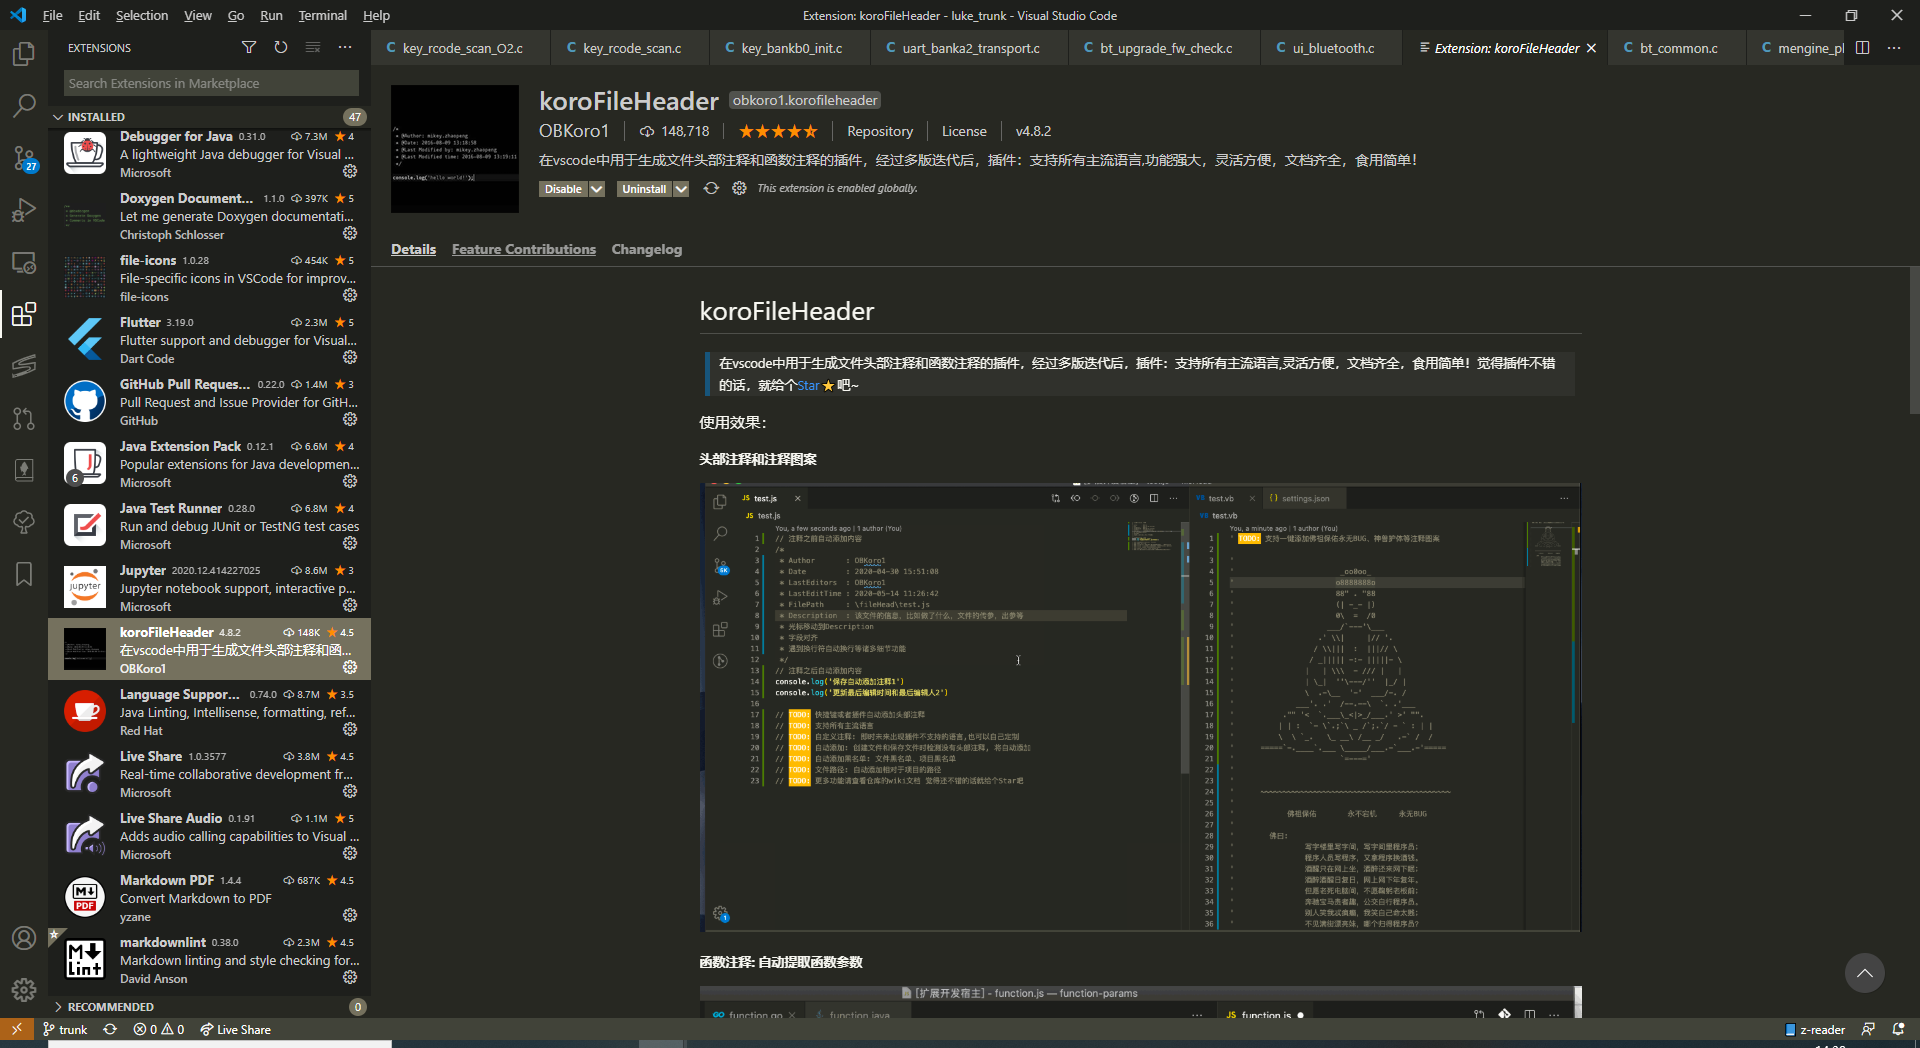Open manage gear for Flutter extension

pyautogui.click(x=350, y=357)
